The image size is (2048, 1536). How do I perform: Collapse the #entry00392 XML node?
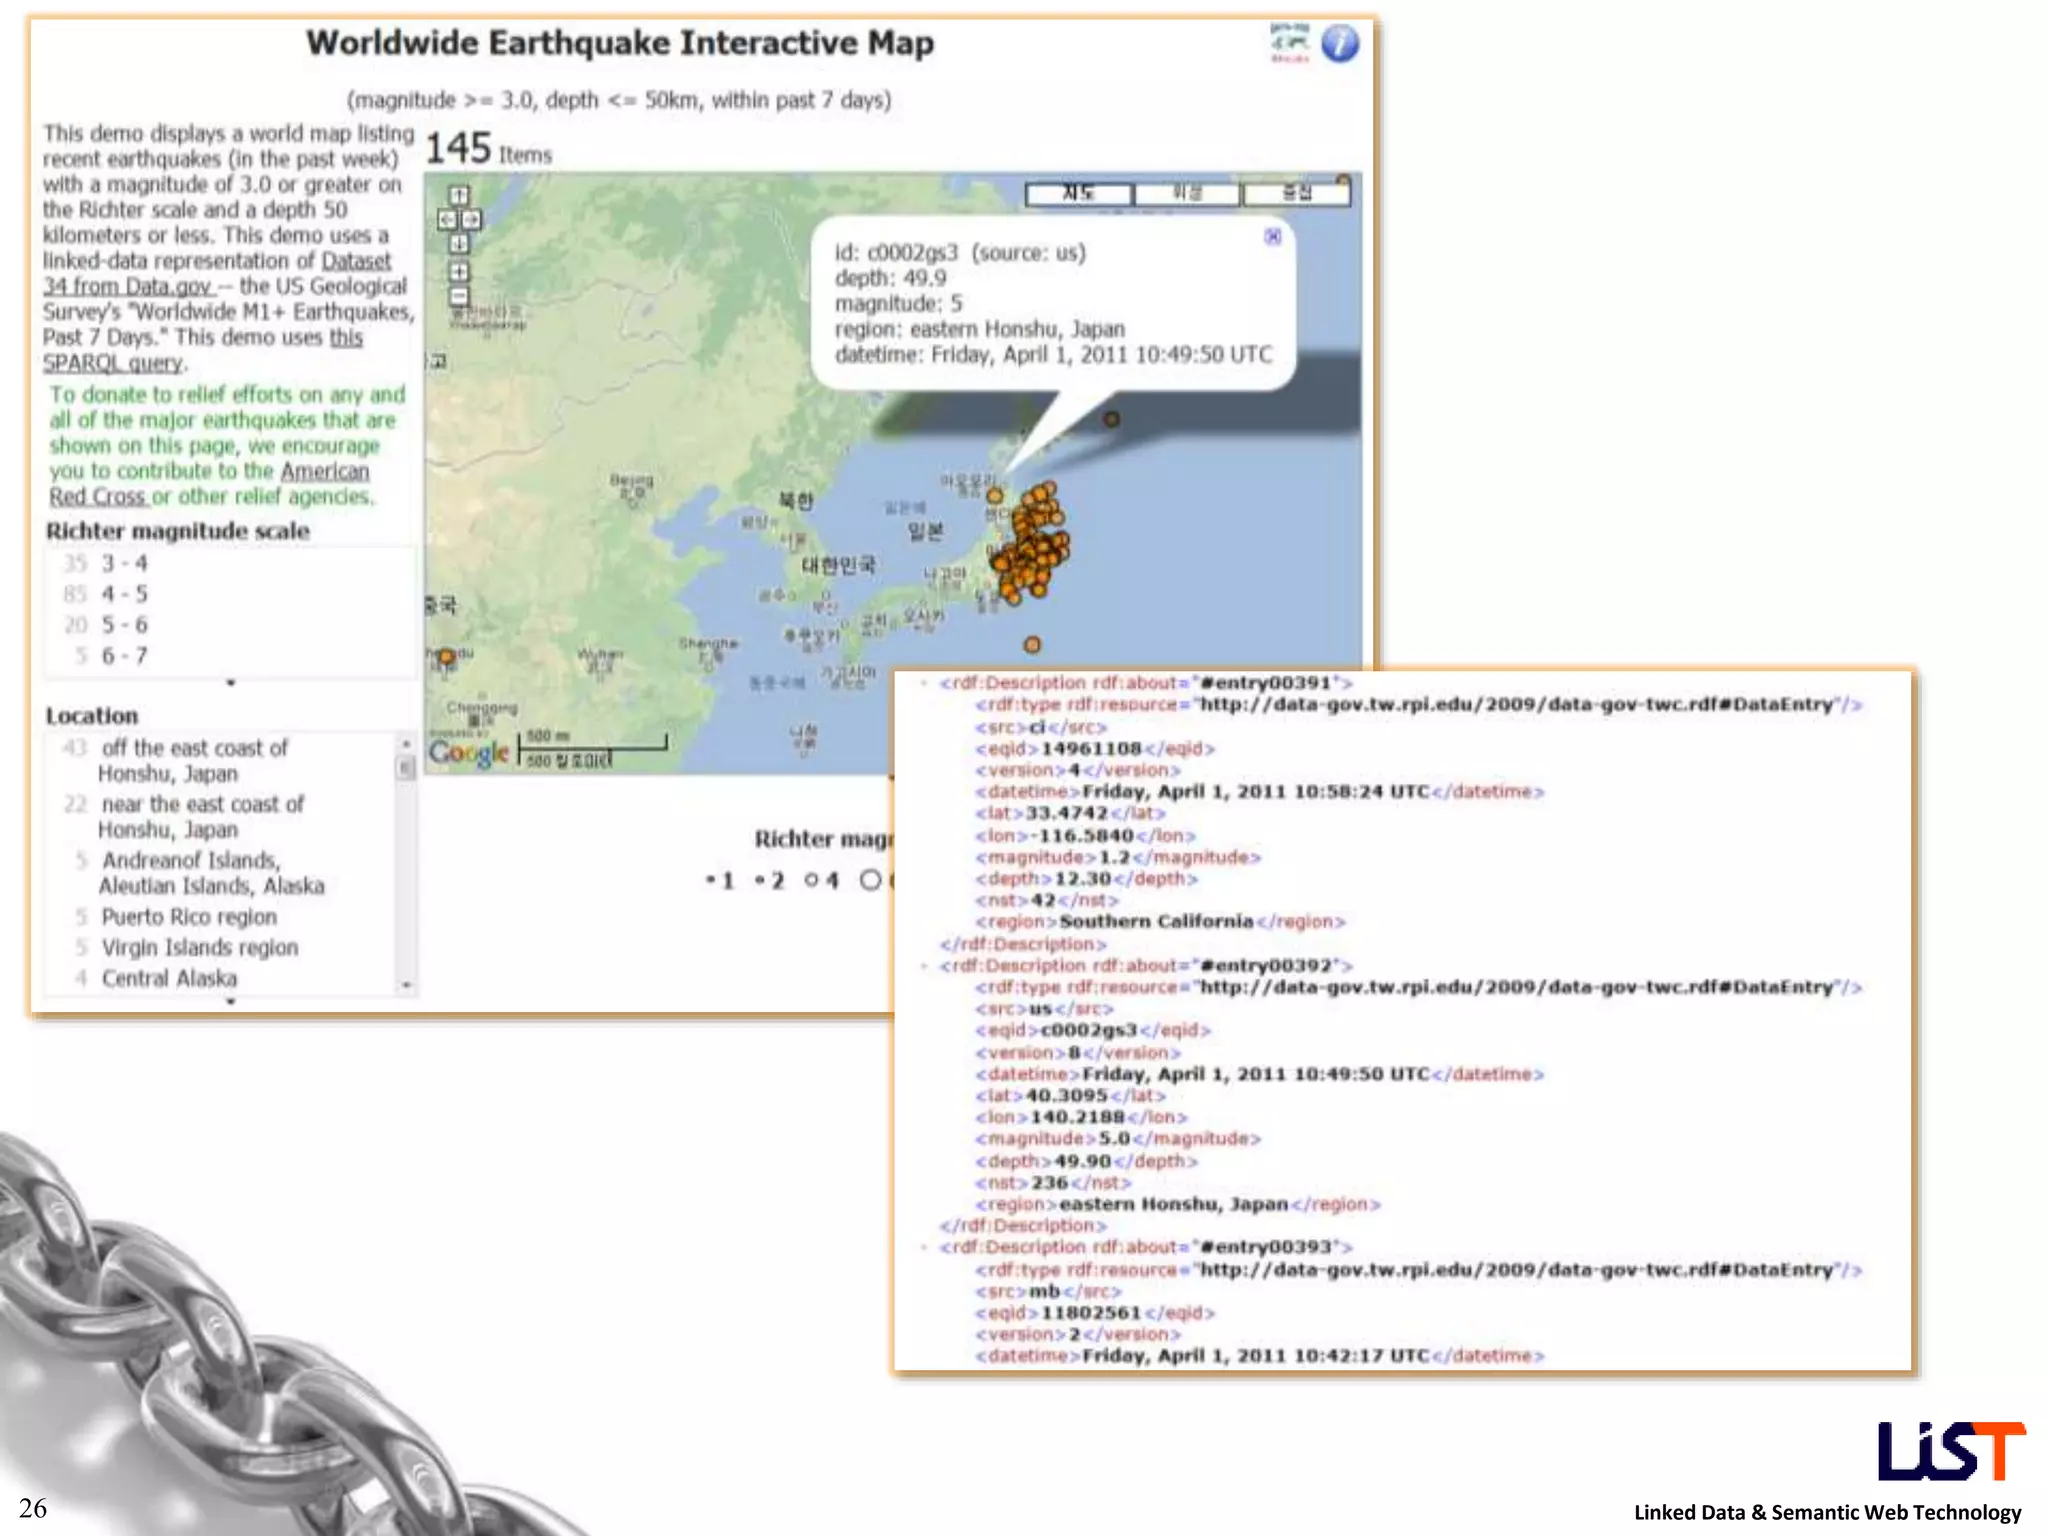[x=923, y=967]
